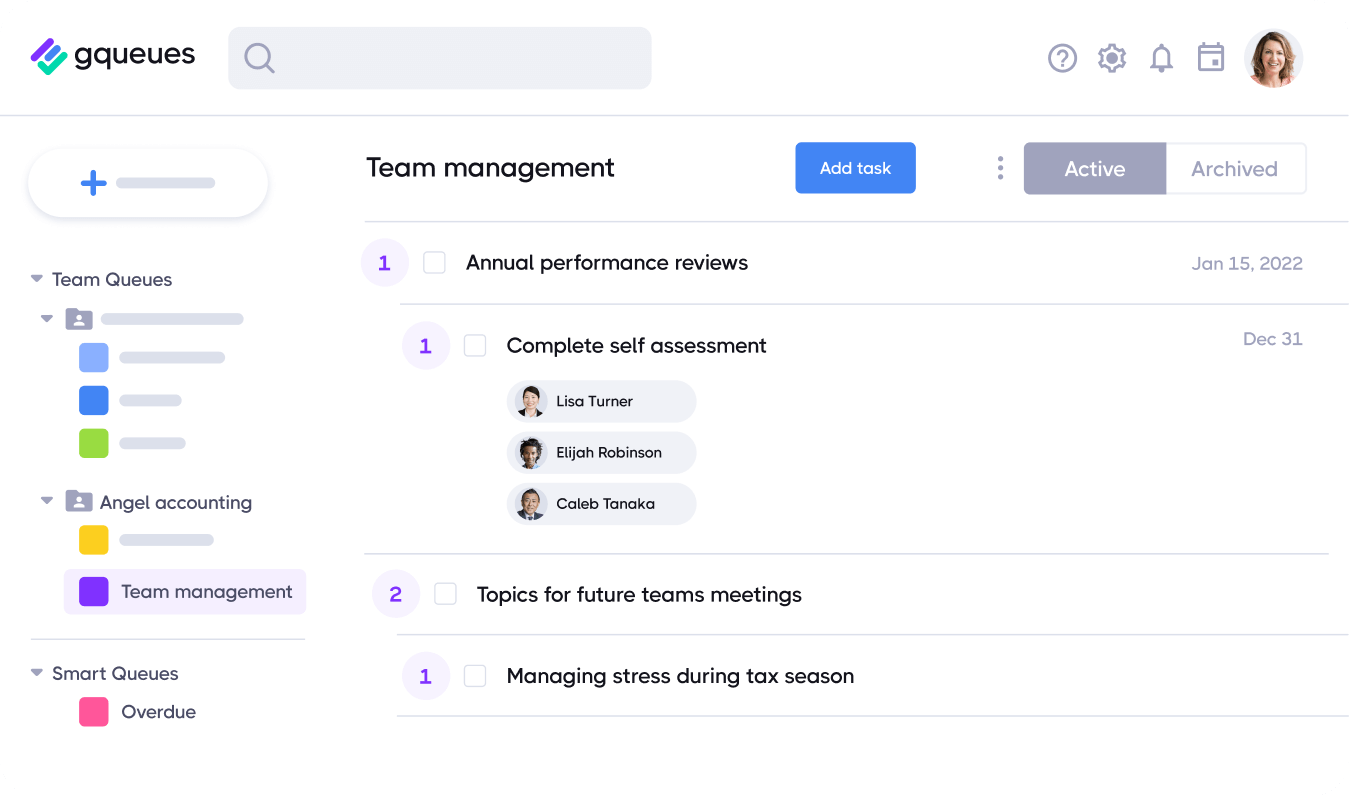This screenshot has width=1349, height=797.
Task: Click the purple Team management color swatch
Action: 93,591
